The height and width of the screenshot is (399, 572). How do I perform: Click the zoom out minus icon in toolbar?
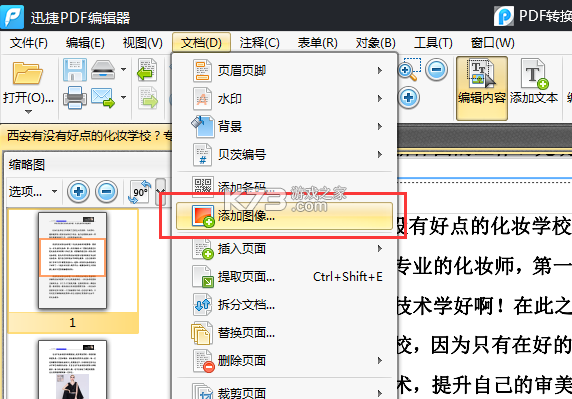pyautogui.click(x=436, y=69)
